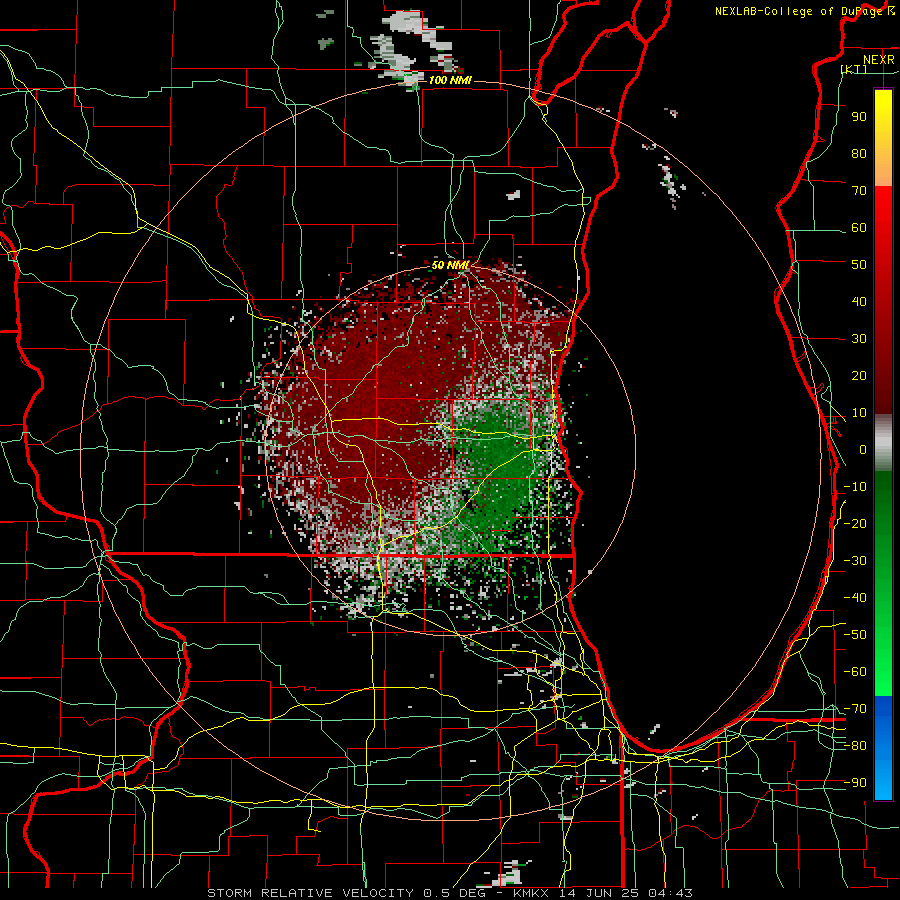This screenshot has height=900, width=900.
Task: Click the -10 value on velocity scale
Action: pyautogui.click(x=855, y=487)
